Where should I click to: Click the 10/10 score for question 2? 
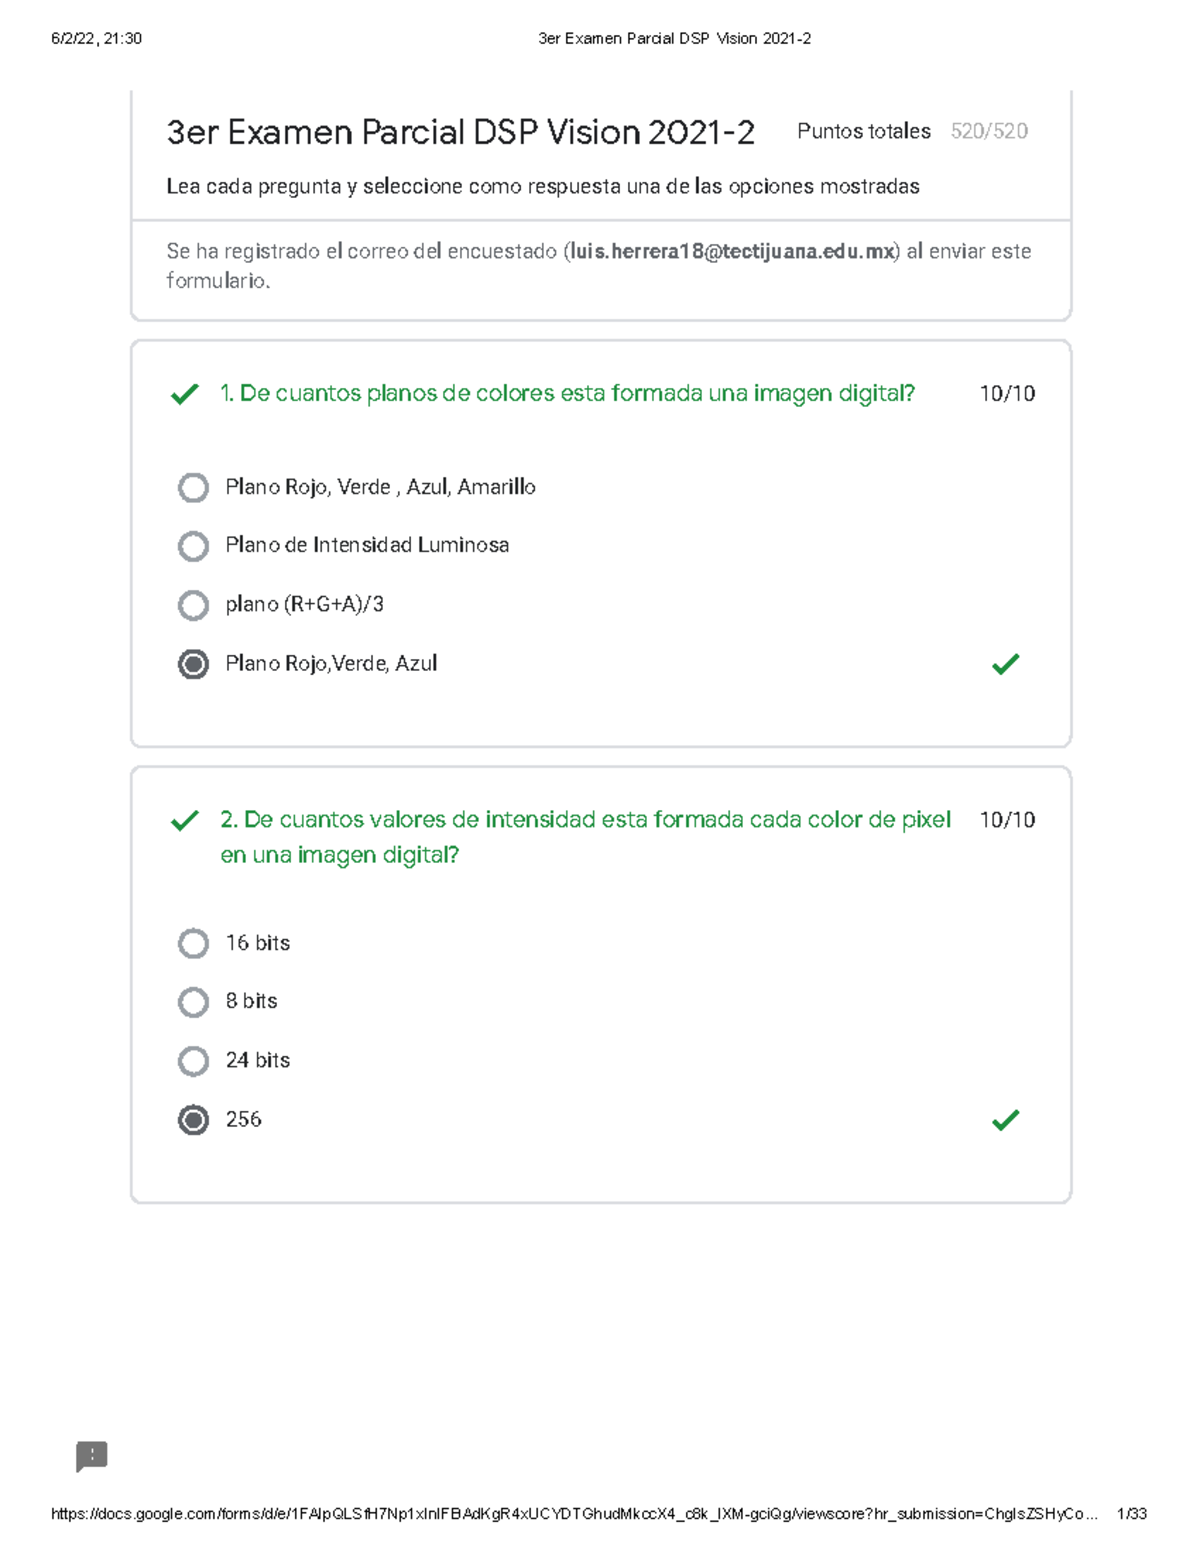[1007, 820]
